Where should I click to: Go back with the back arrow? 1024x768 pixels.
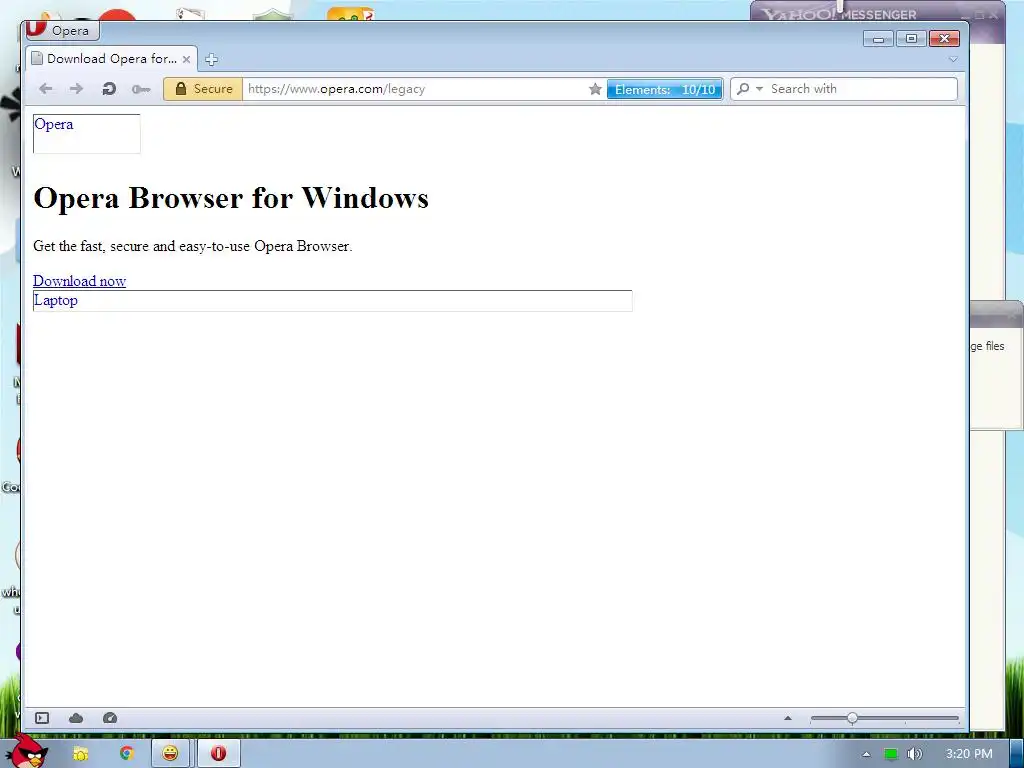[46, 89]
